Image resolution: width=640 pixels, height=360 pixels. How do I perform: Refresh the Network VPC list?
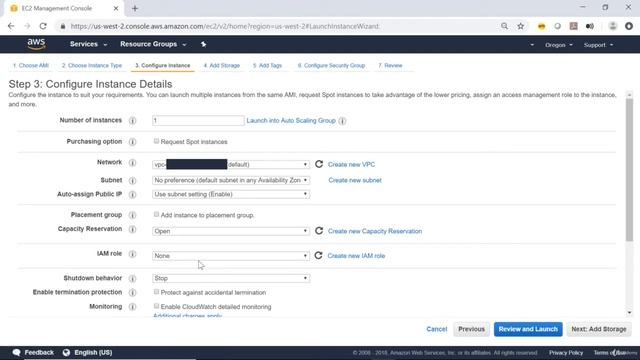(x=319, y=164)
